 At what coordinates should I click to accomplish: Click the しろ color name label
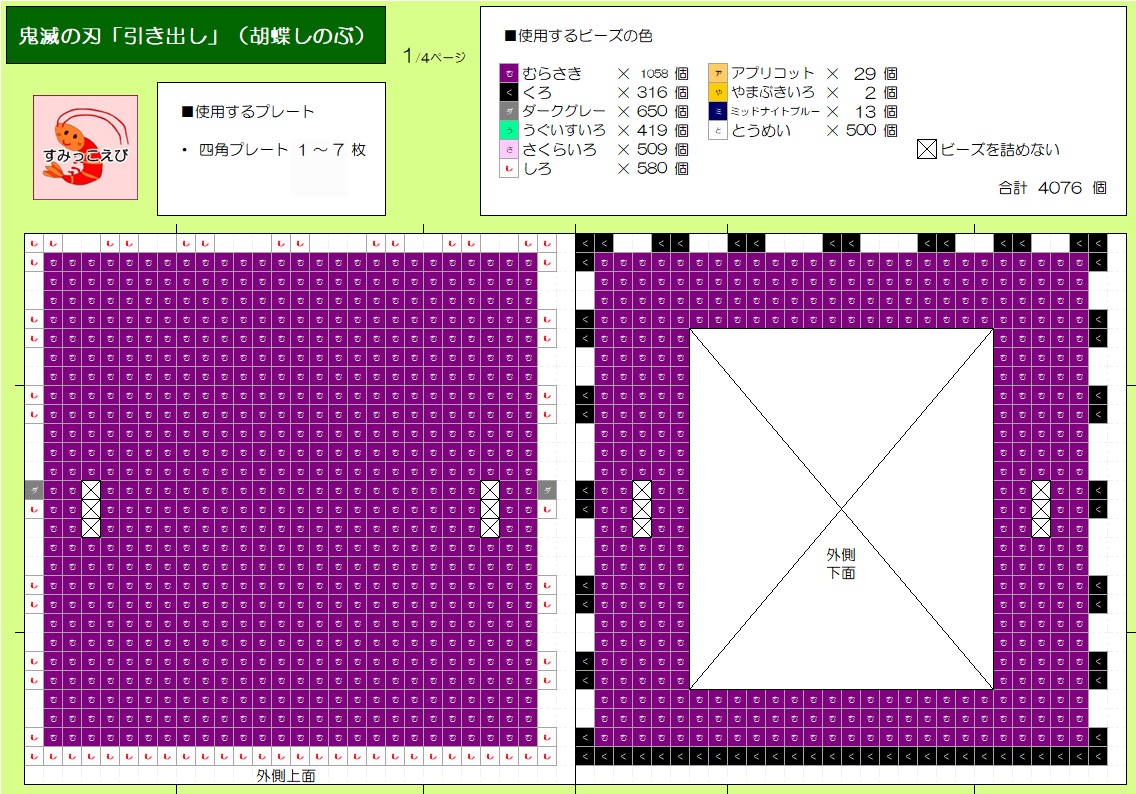537,168
